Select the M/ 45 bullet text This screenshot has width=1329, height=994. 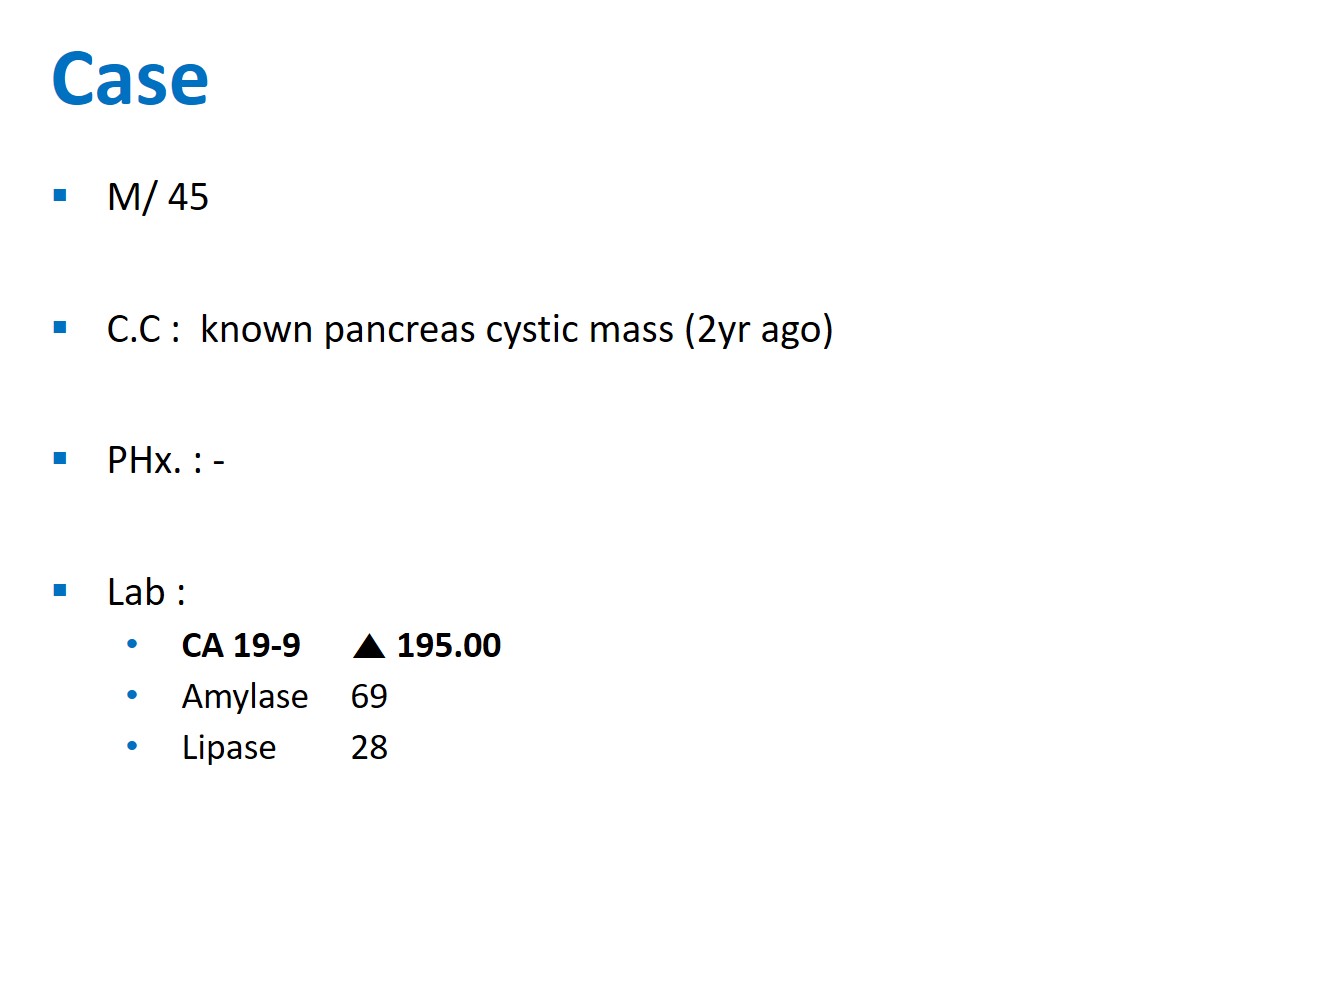tap(158, 197)
